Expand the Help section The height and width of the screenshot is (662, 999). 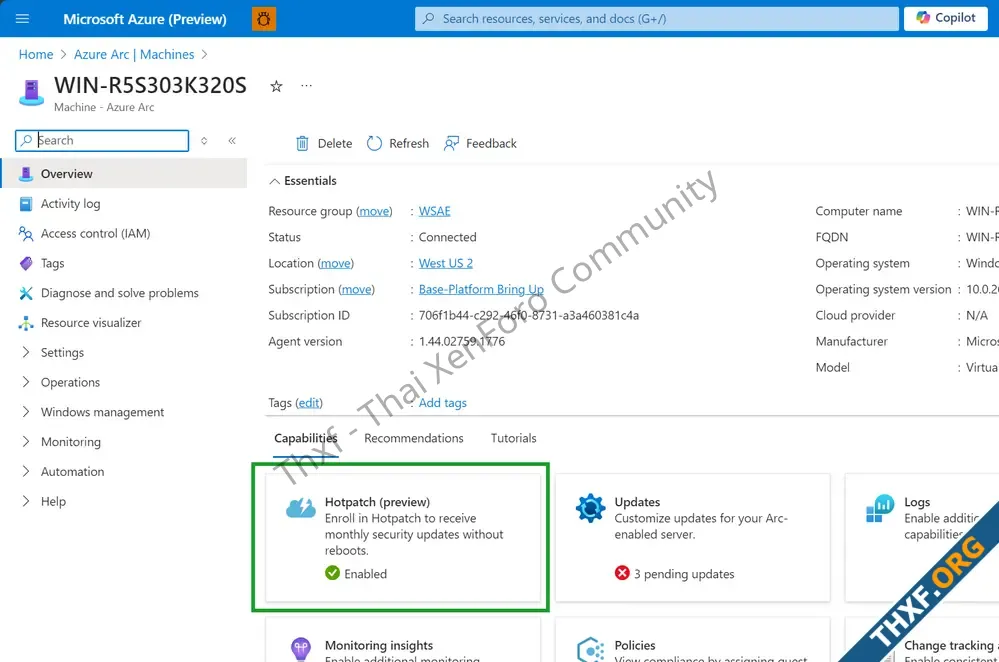[53, 501]
